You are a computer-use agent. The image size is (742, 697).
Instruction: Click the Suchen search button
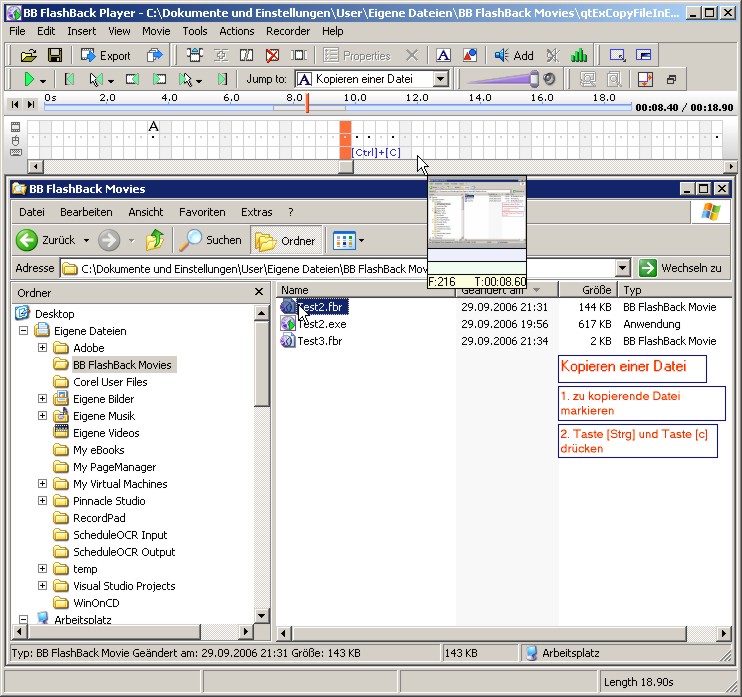coord(211,240)
